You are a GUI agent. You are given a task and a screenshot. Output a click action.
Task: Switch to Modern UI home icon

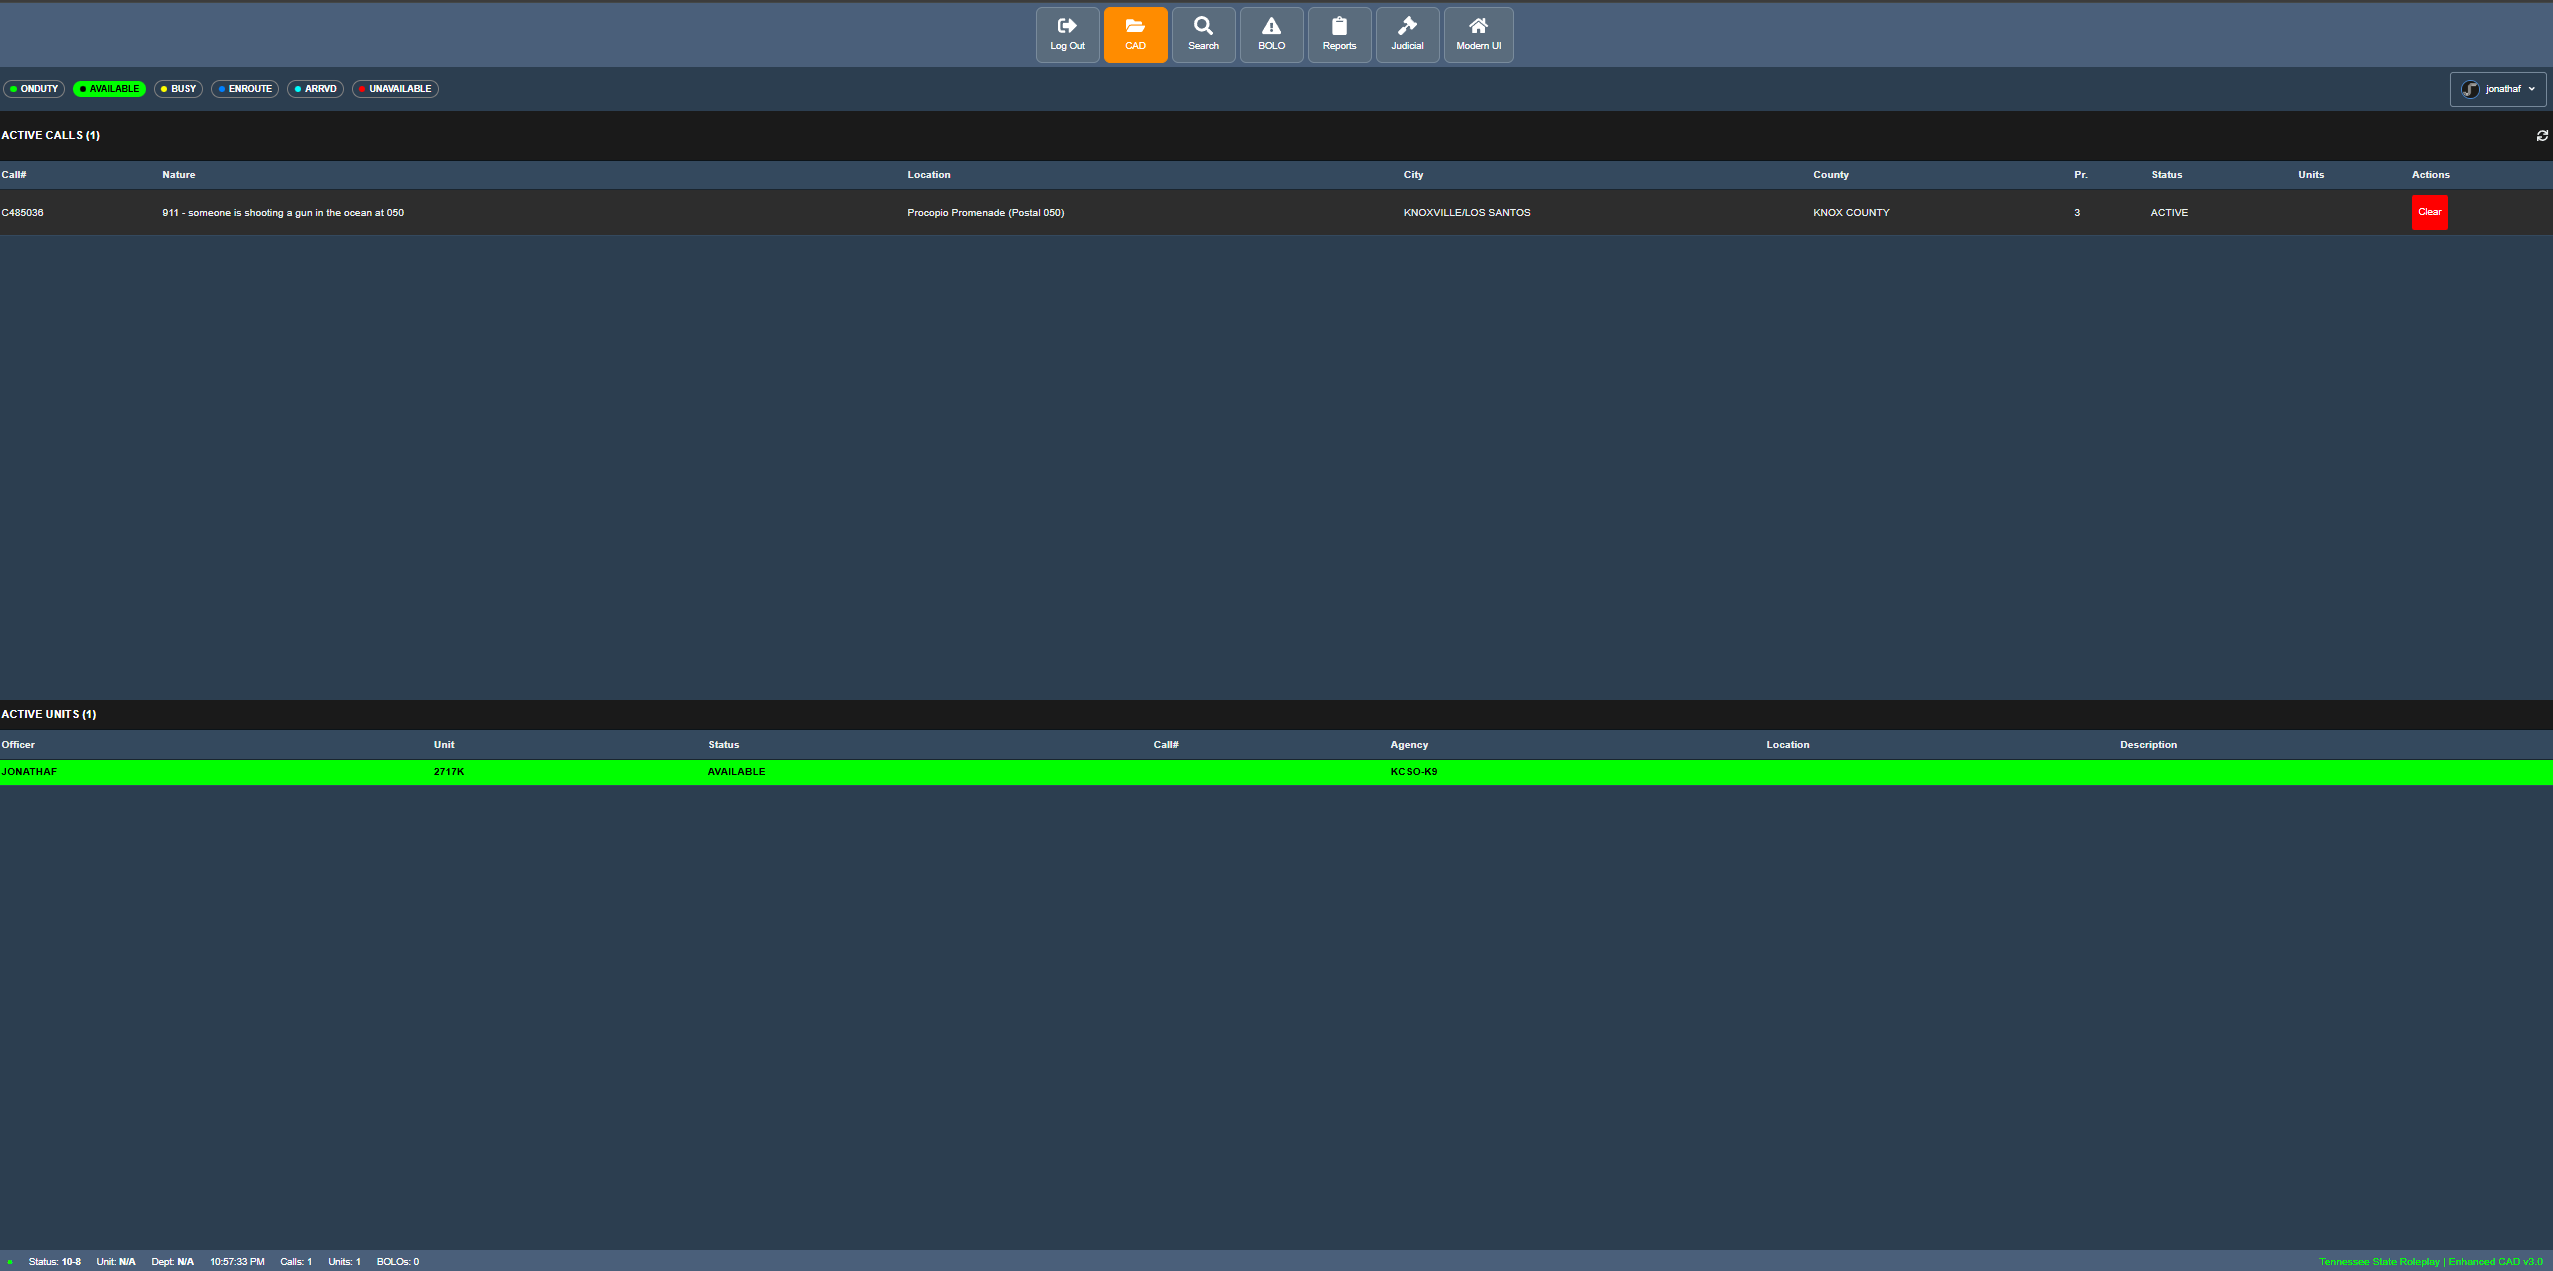(1478, 35)
